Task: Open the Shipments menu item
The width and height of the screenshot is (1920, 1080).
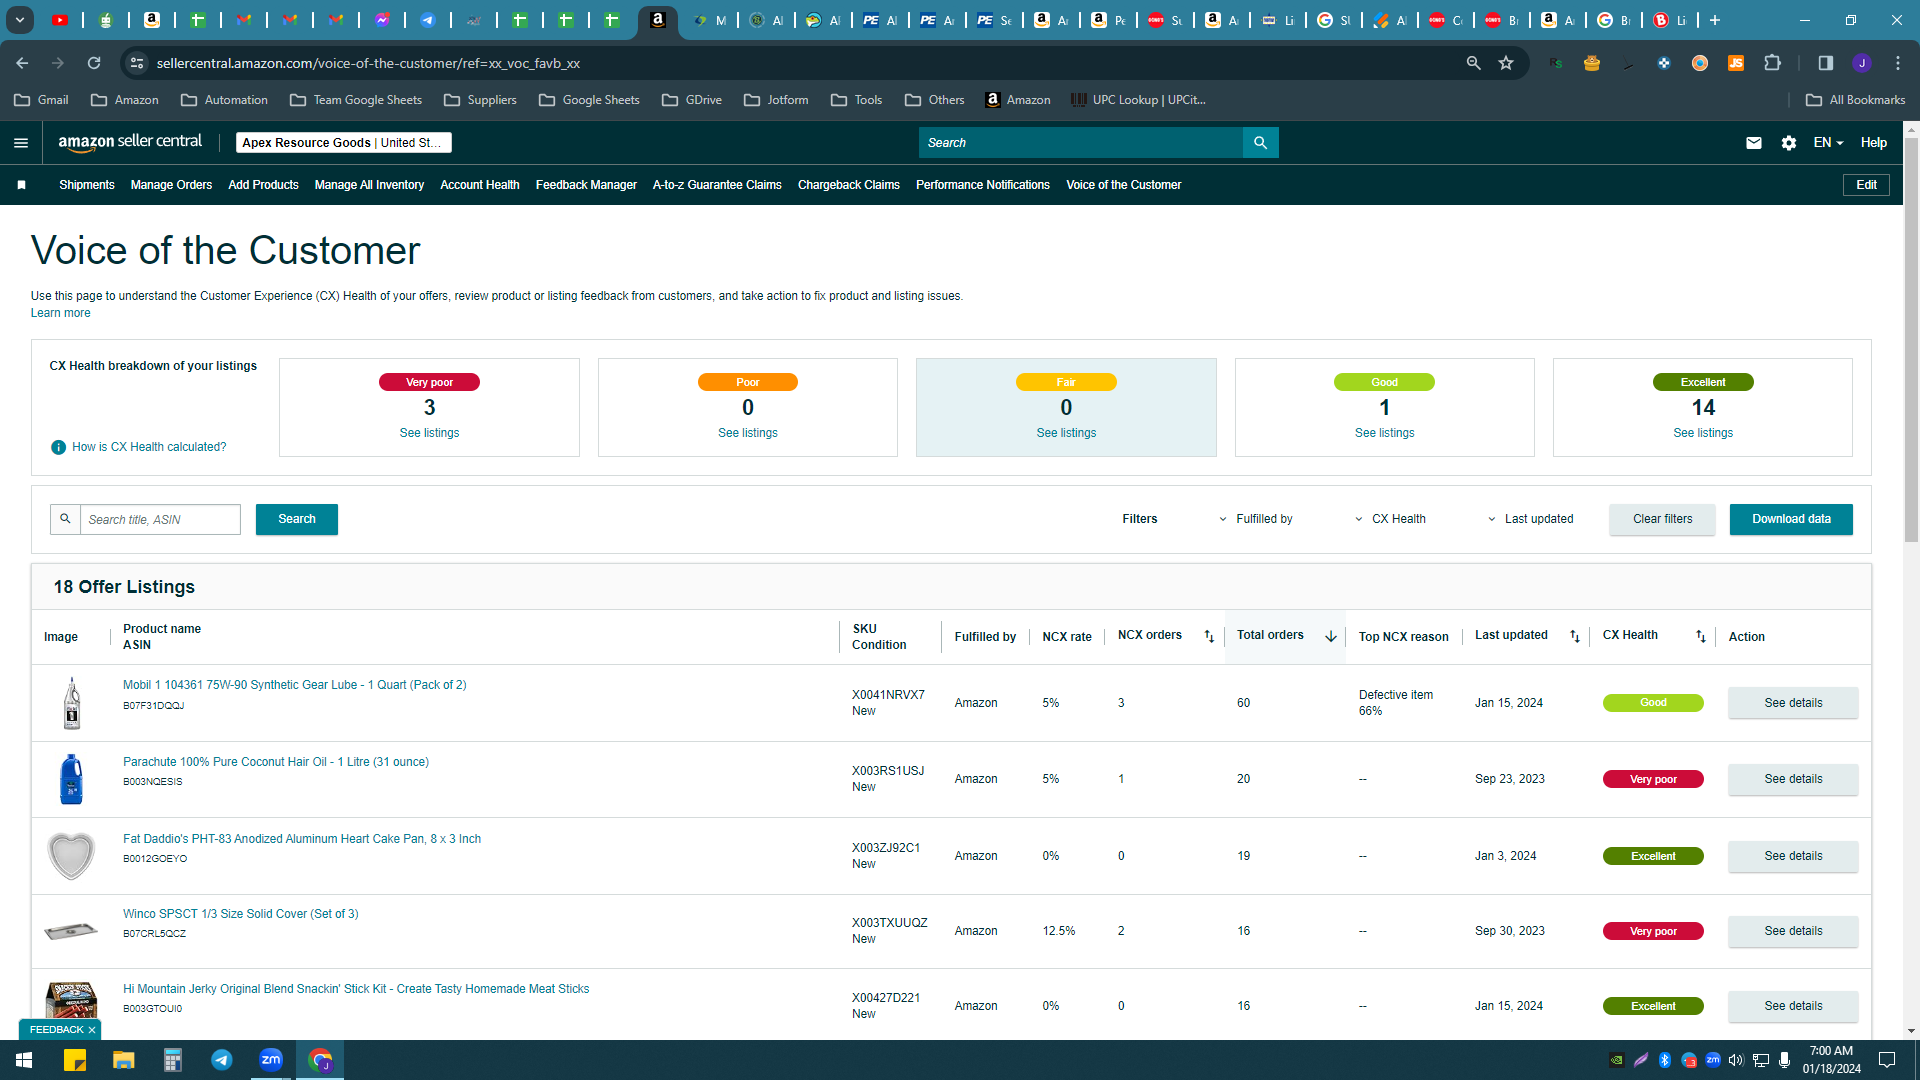Action: click(87, 185)
